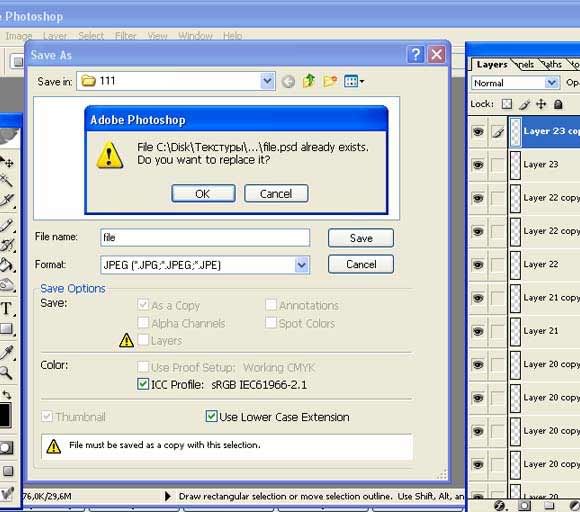Open the Select menu
Viewport: 580px width, 512px height.
pos(91,36)
